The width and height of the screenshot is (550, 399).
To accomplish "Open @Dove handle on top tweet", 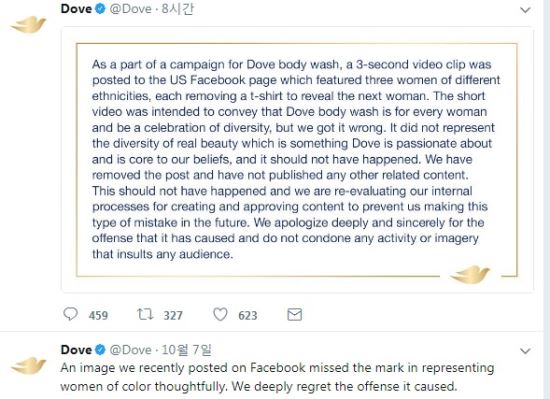I will pyautogui.click(x=130, y=9).
